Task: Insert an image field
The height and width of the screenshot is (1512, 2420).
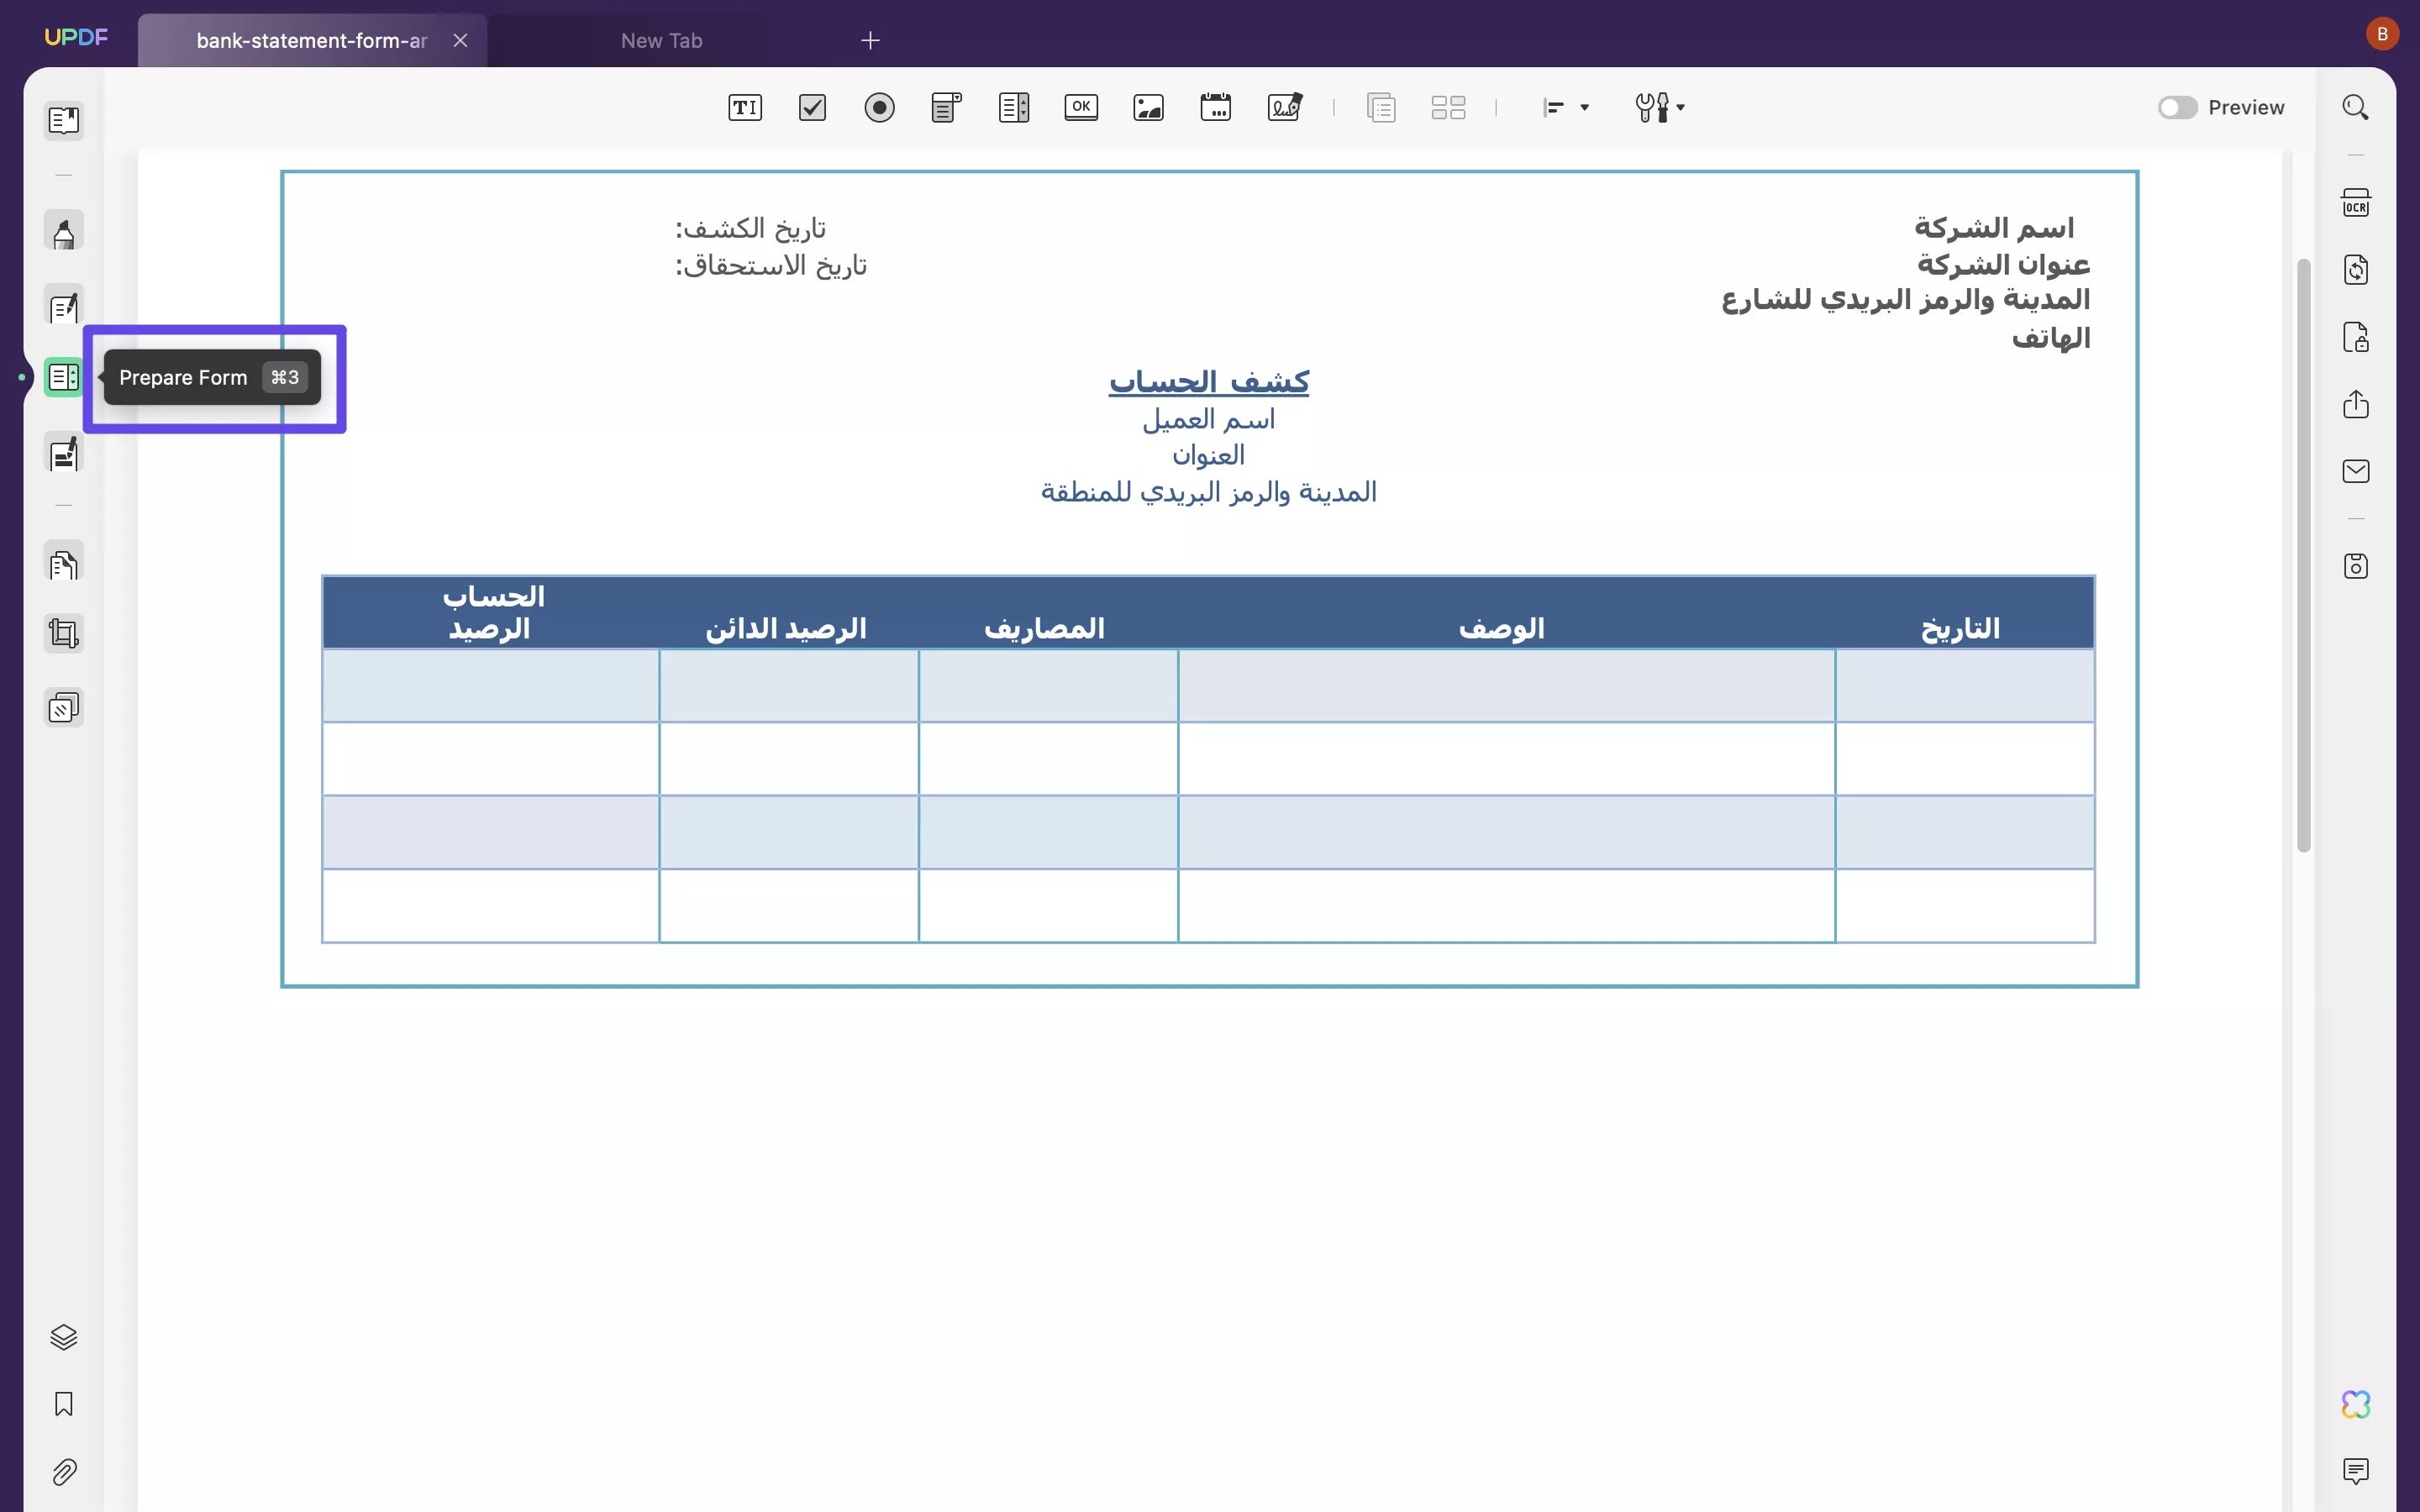Action: pyautogui.click(x=1147, y=107)
